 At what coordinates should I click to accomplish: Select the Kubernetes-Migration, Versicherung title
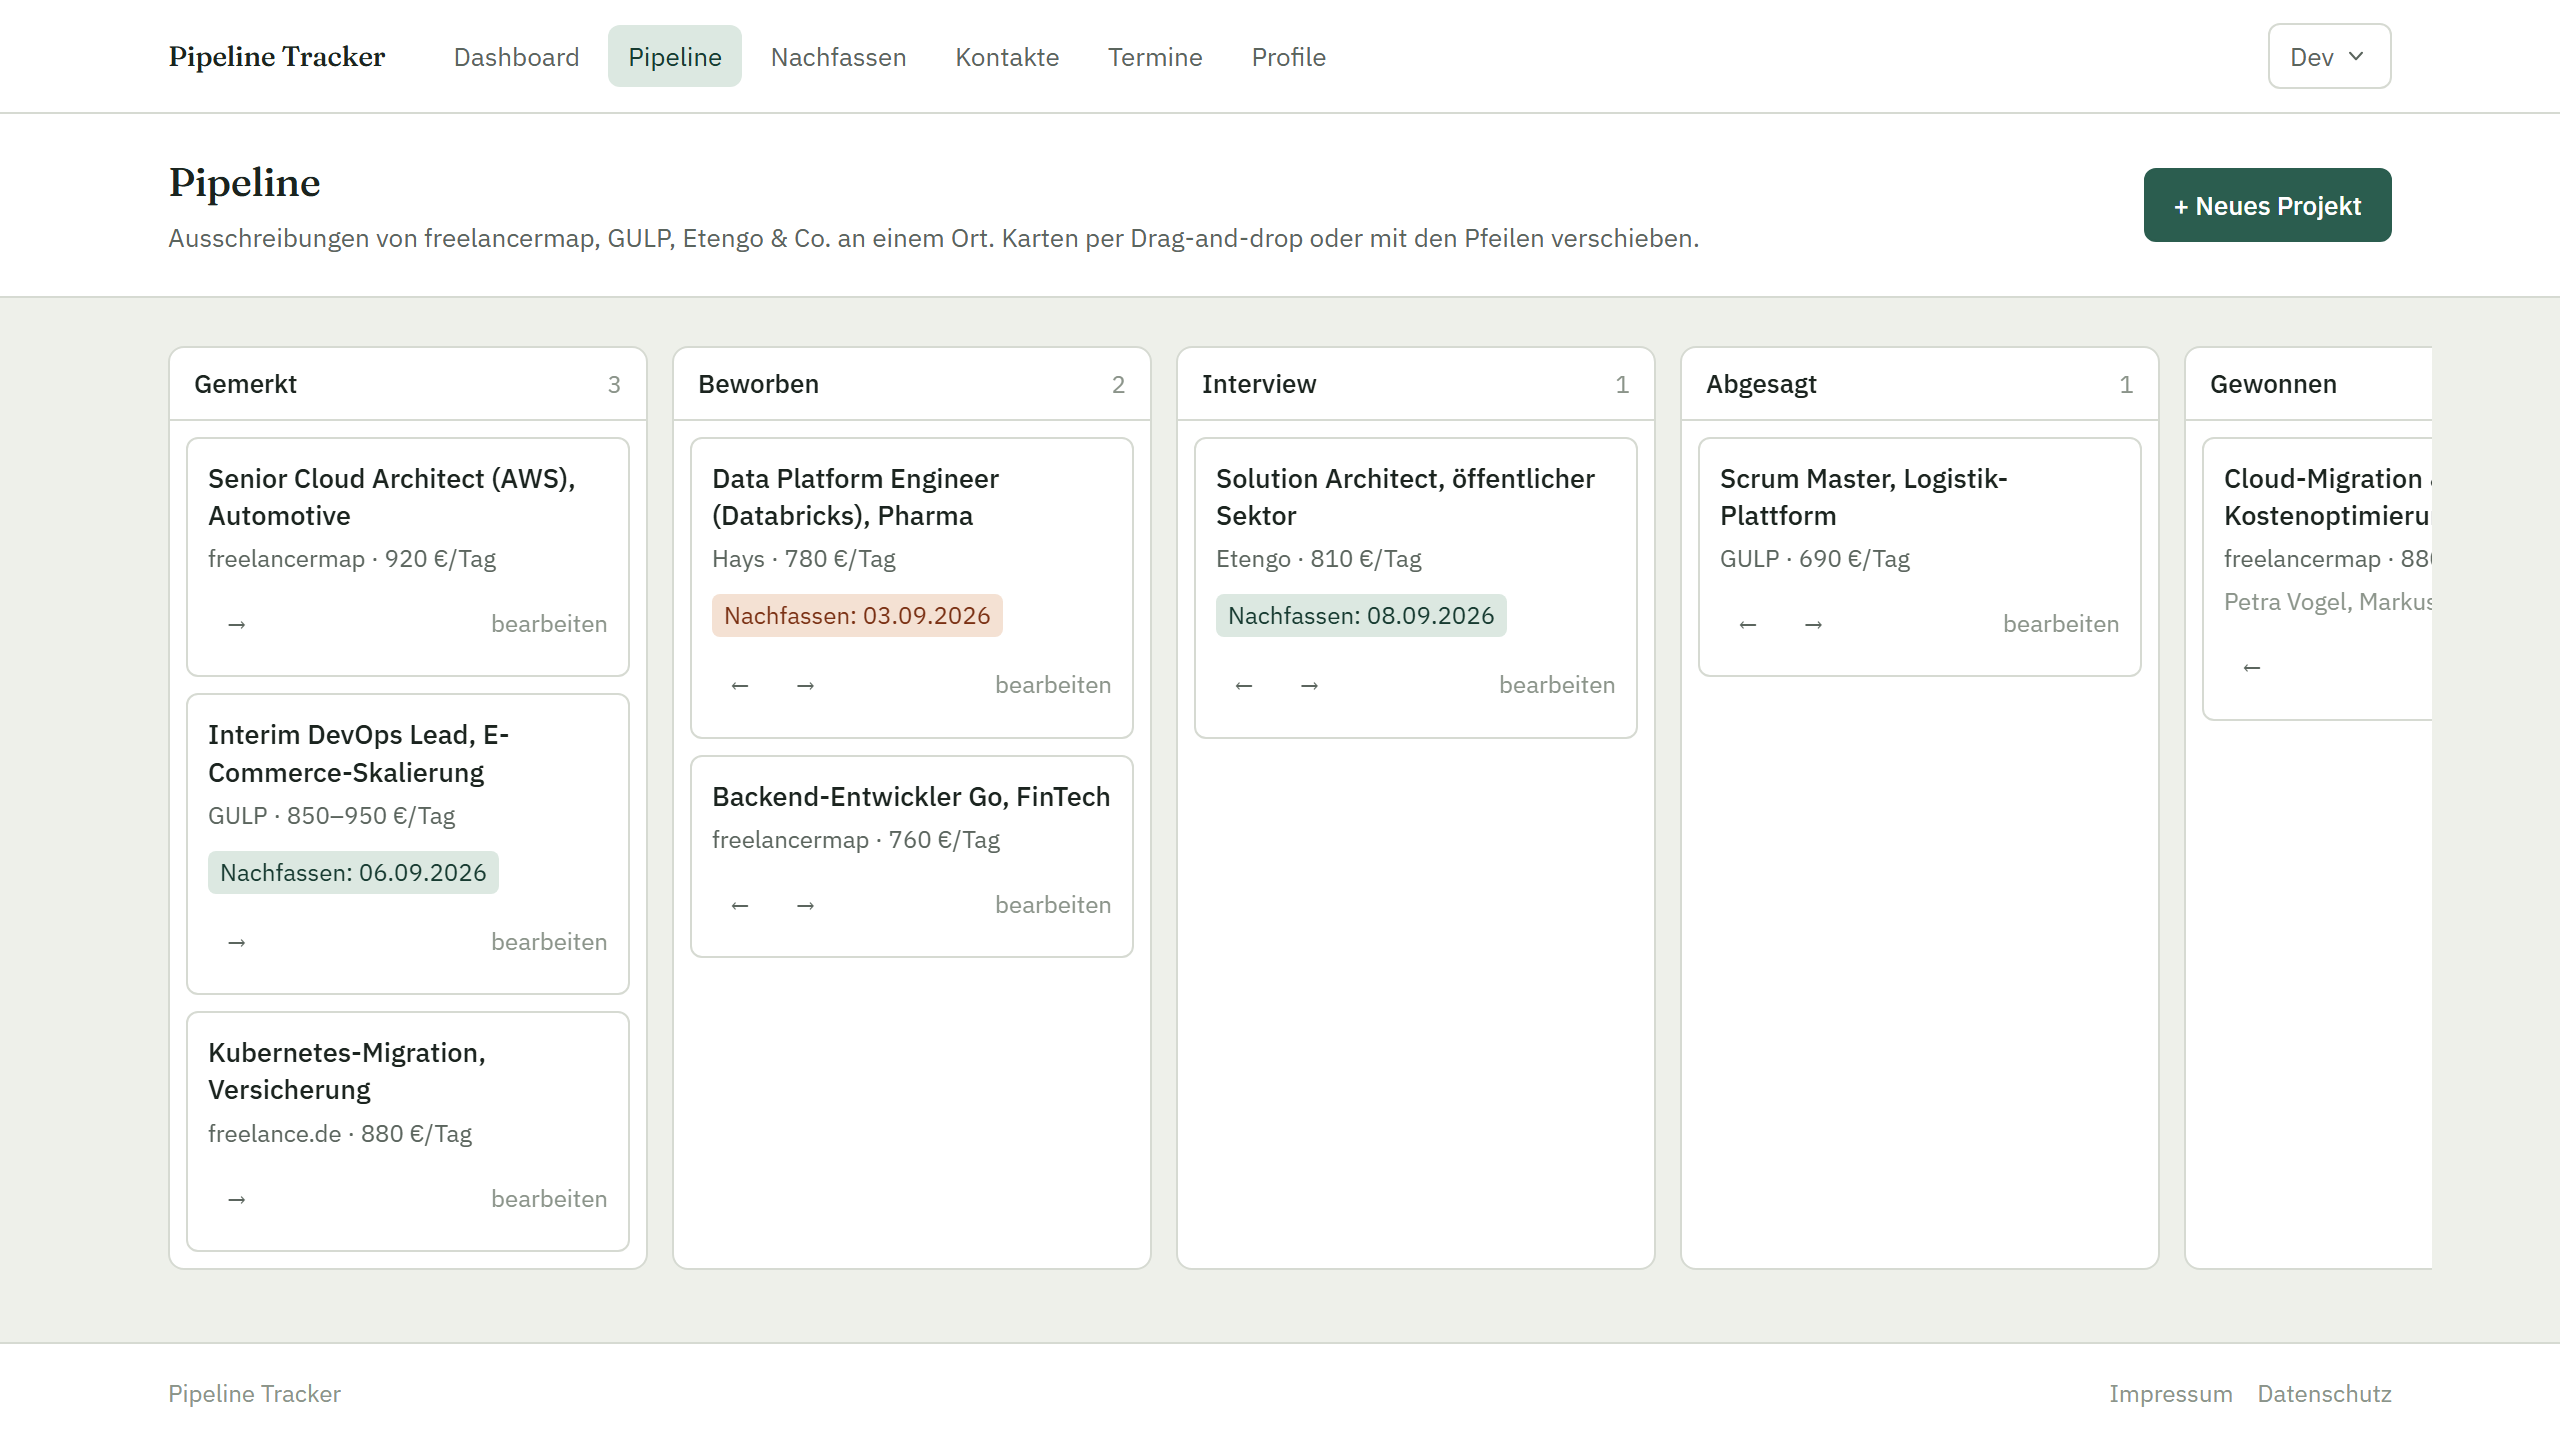tap(347, 1071)
